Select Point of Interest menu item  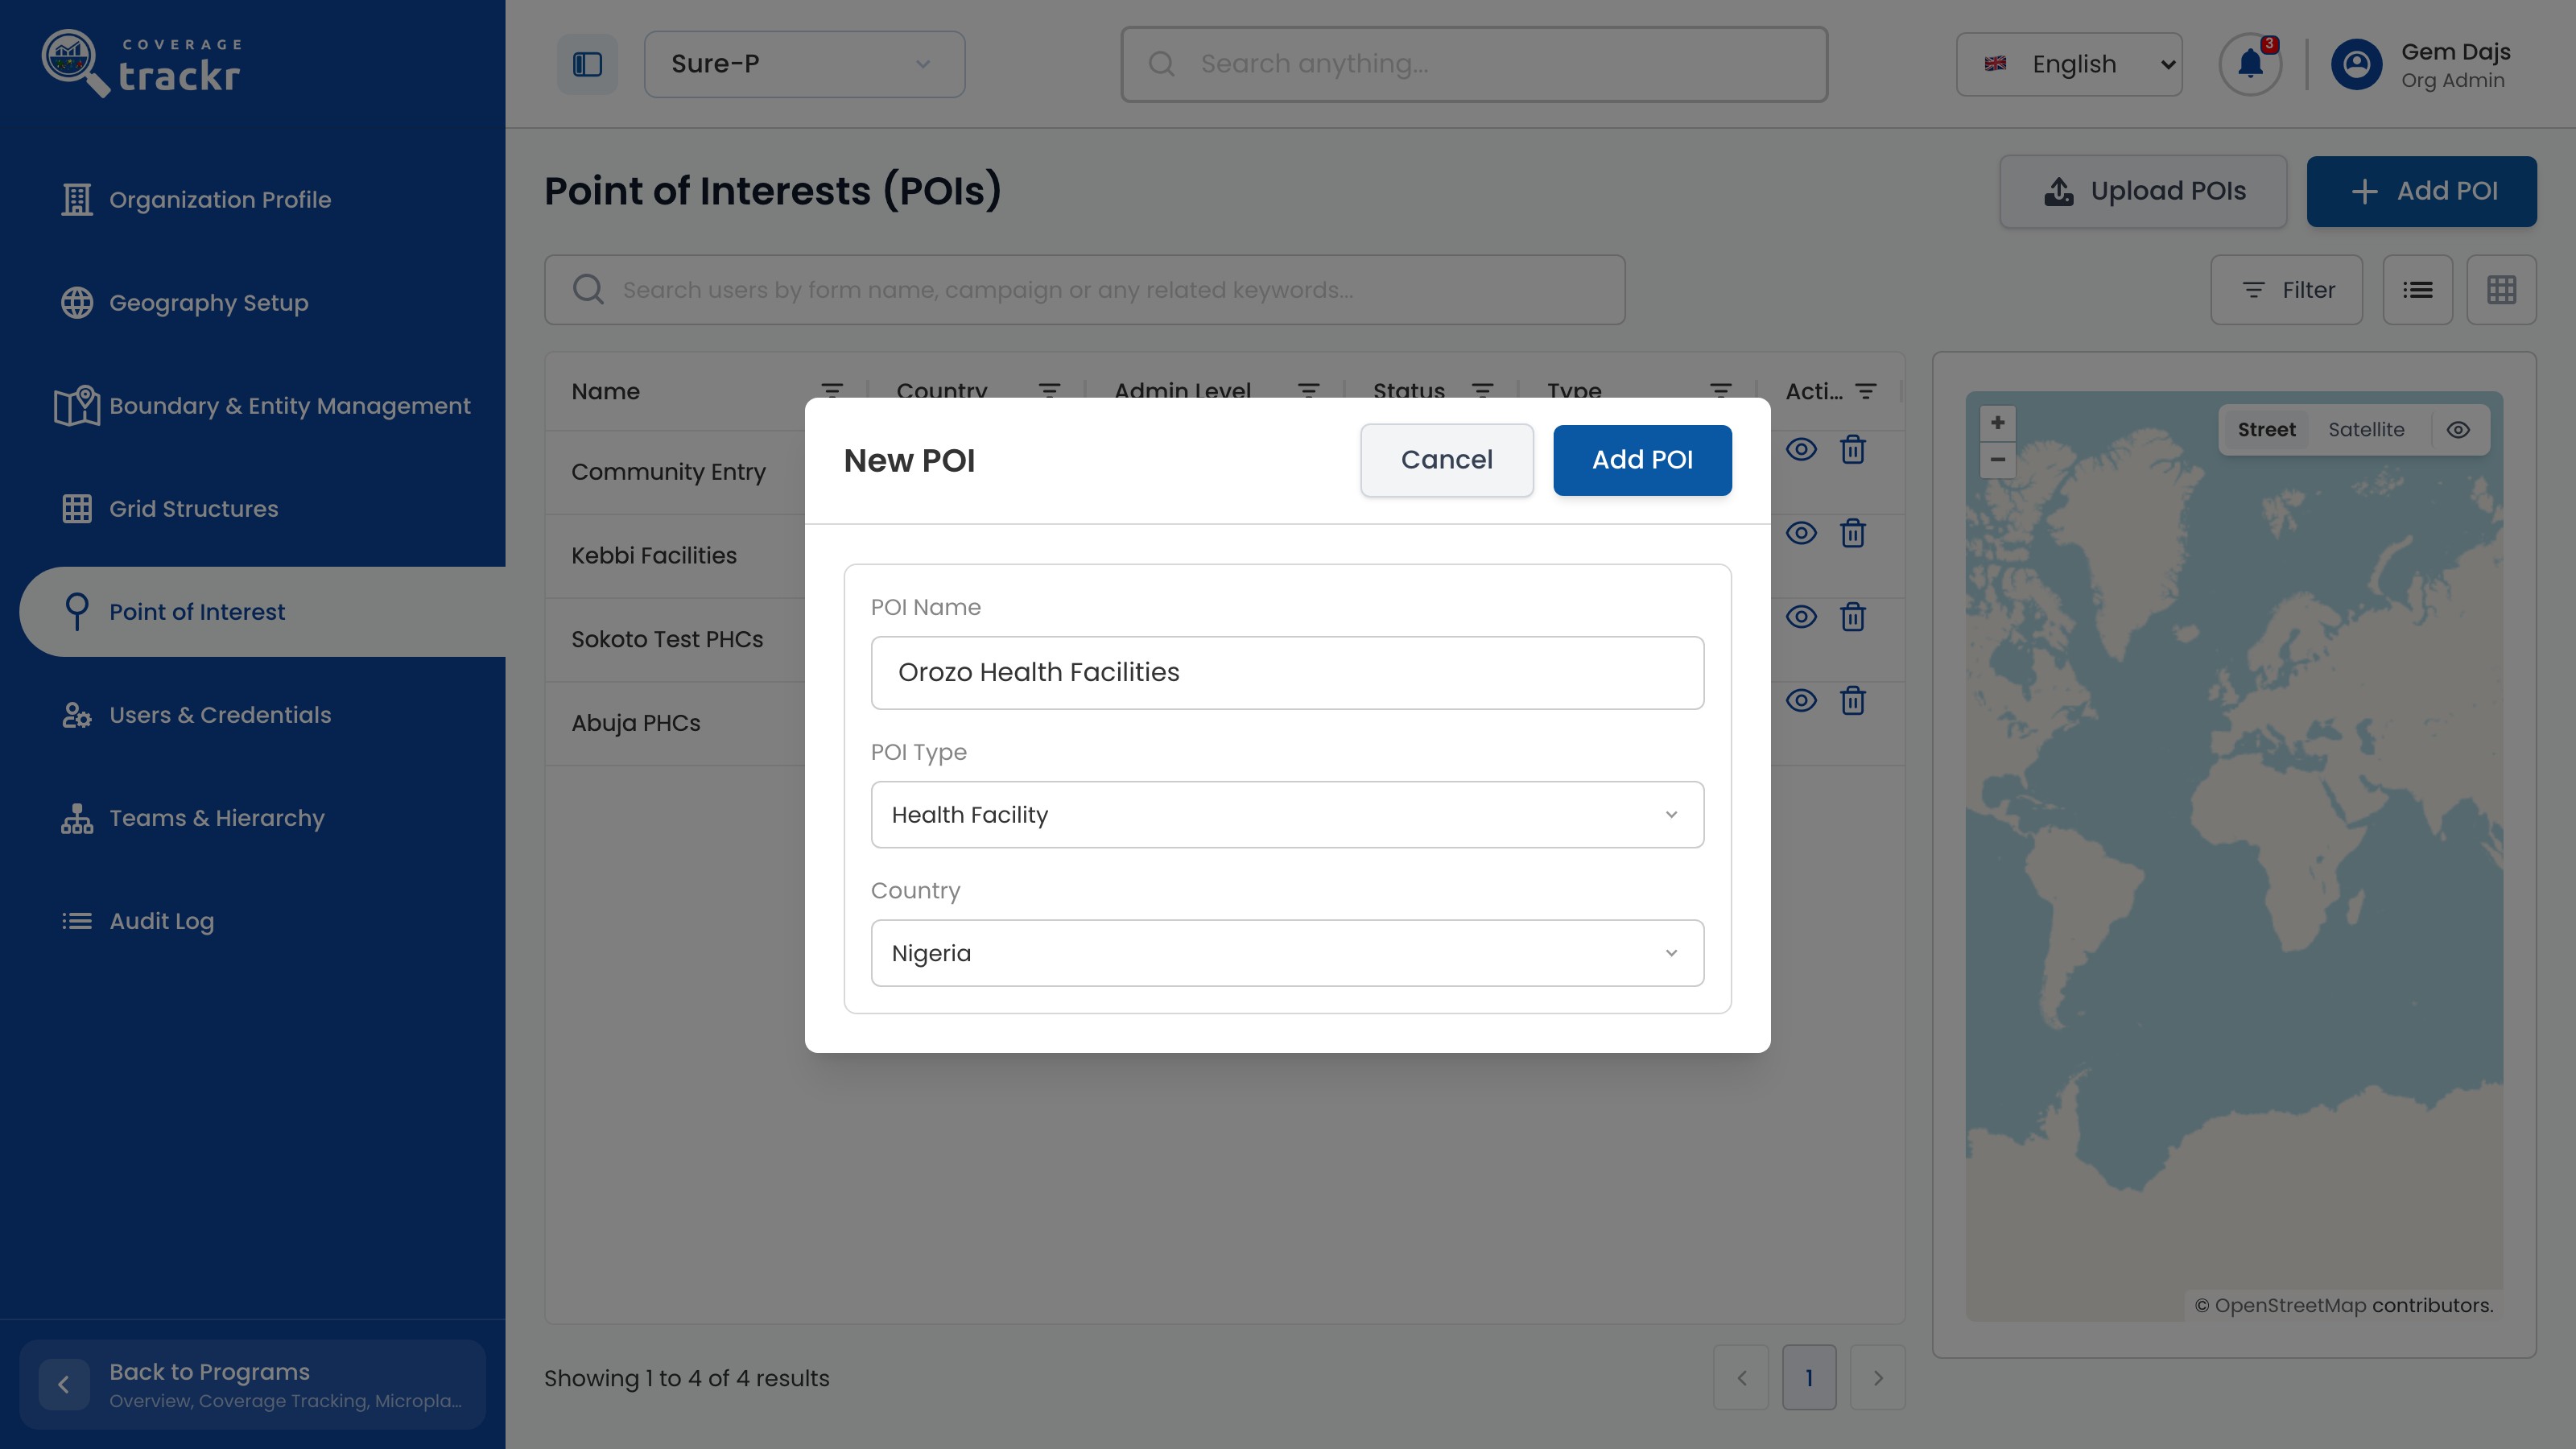(x=262, y=612)
